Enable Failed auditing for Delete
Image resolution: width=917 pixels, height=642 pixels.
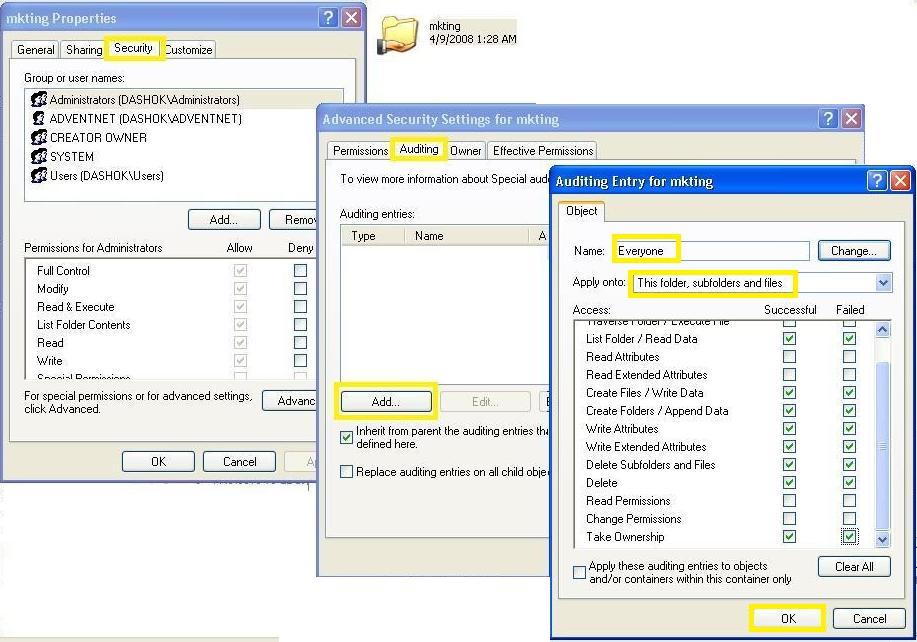click(x=849, y=483)
